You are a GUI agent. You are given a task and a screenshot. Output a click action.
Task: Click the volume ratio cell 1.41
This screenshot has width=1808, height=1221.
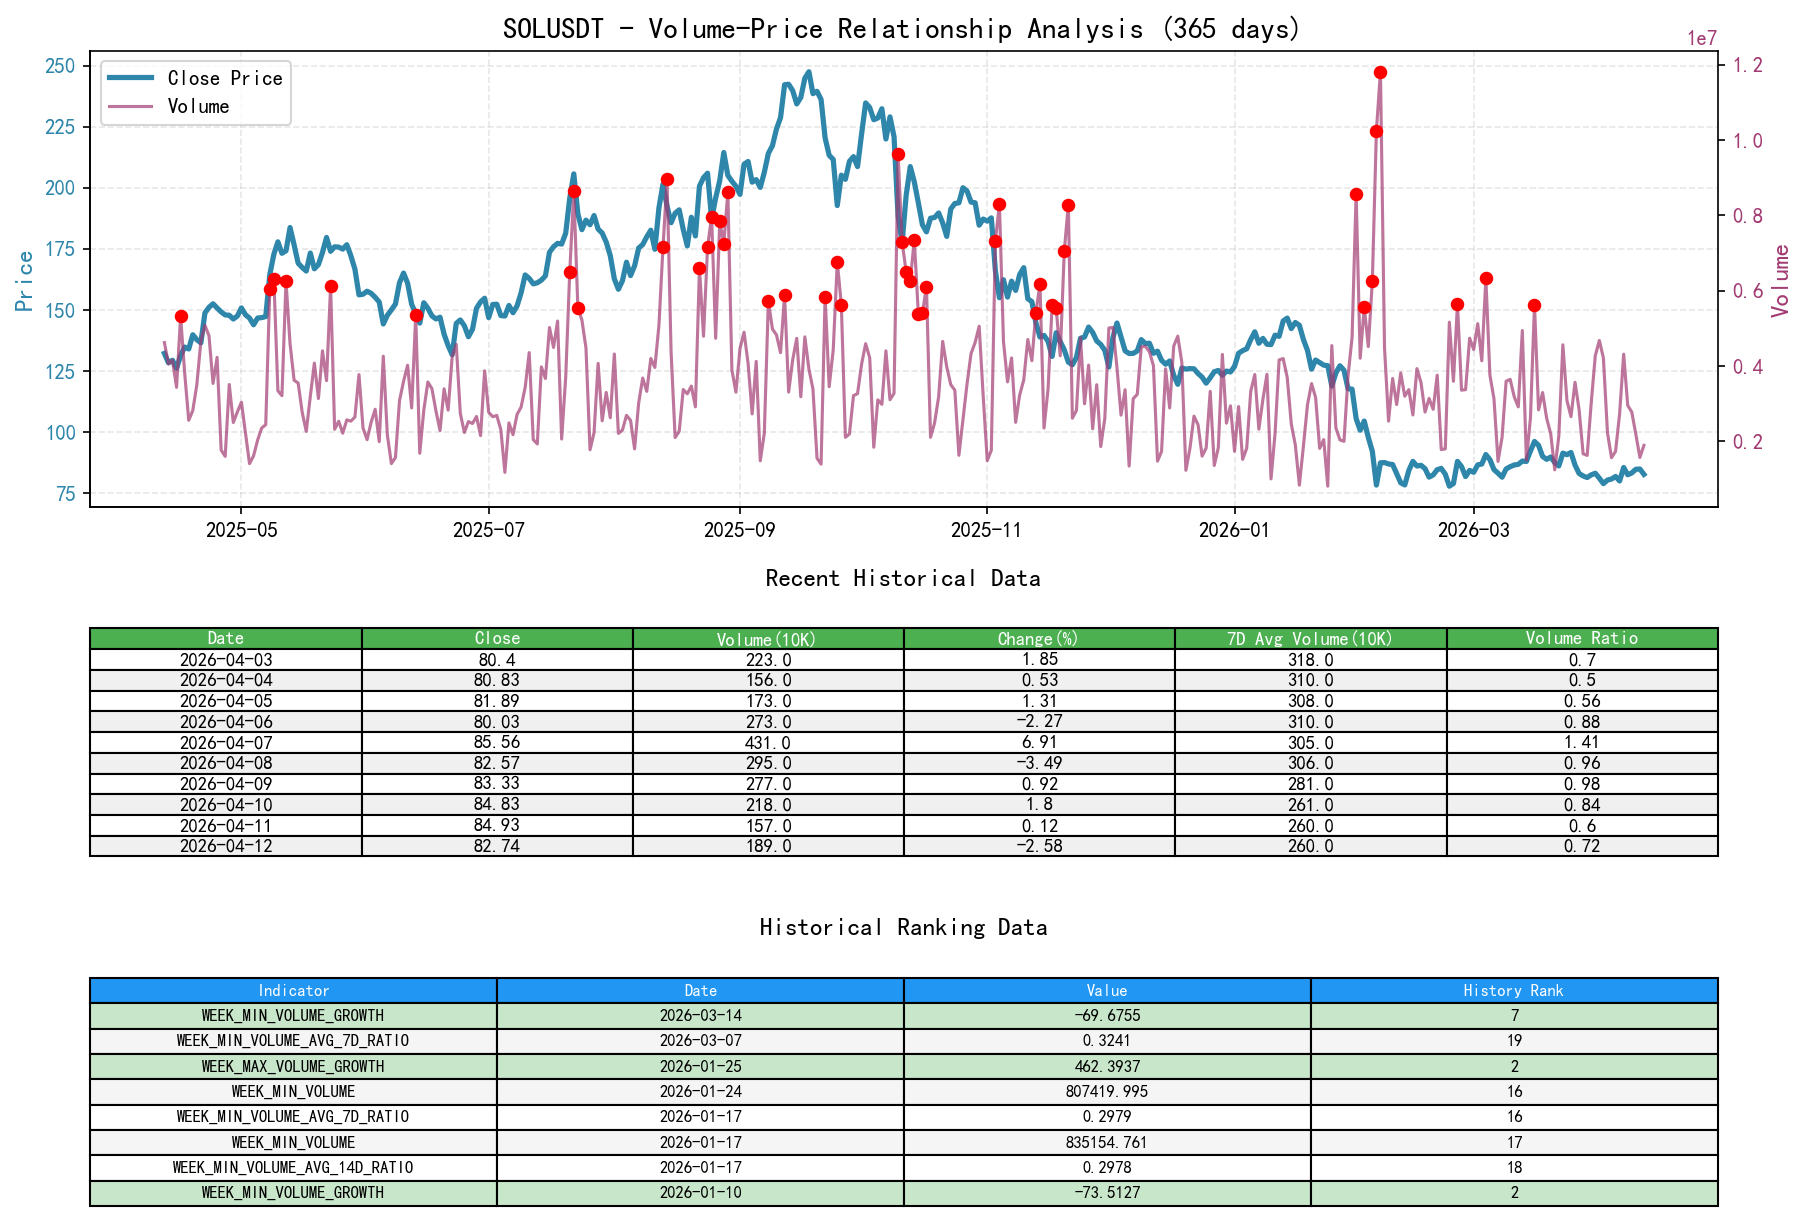(1582, 742)
